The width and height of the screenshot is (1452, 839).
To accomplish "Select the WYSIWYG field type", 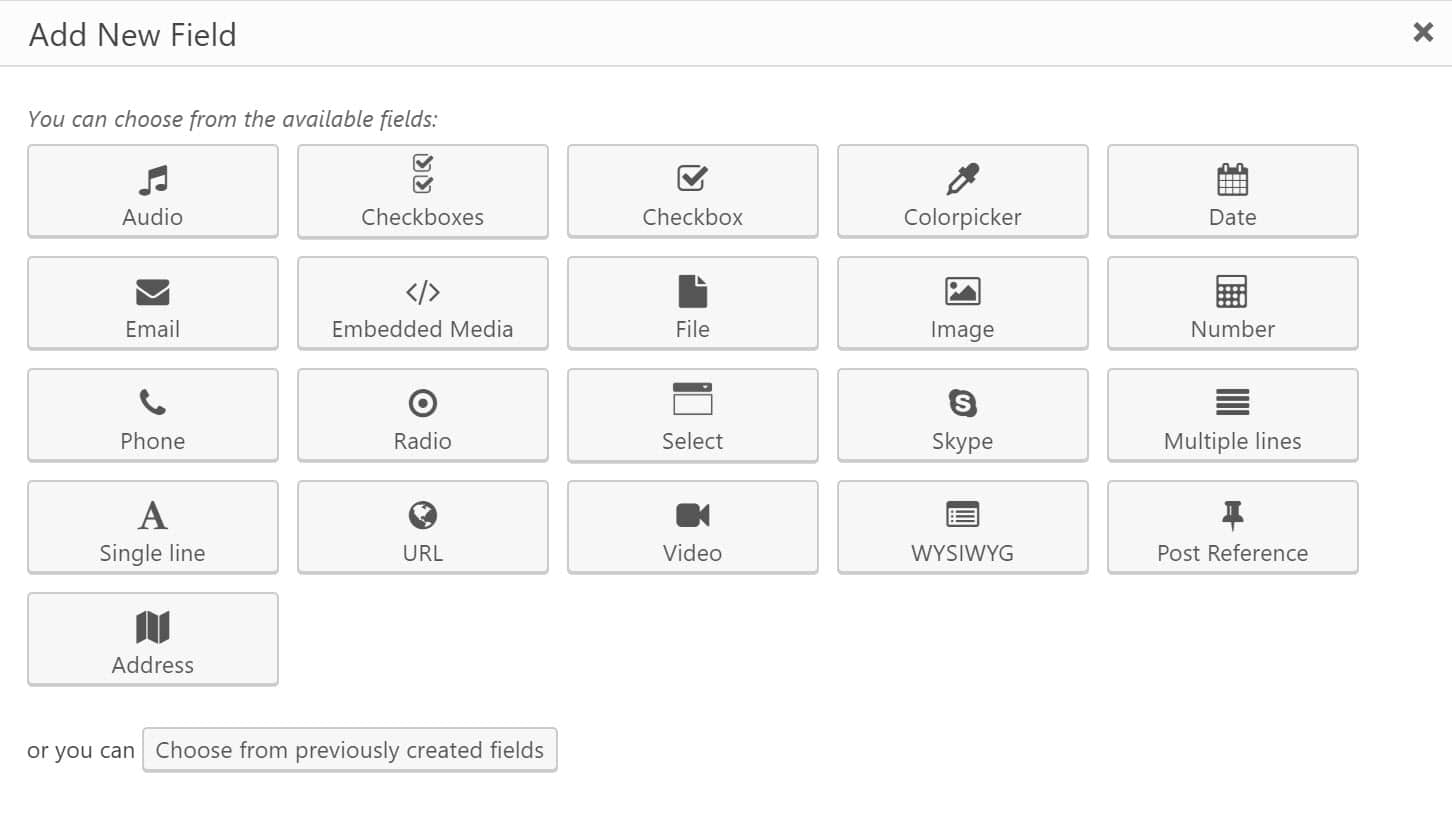I will (x=962, y=527).
